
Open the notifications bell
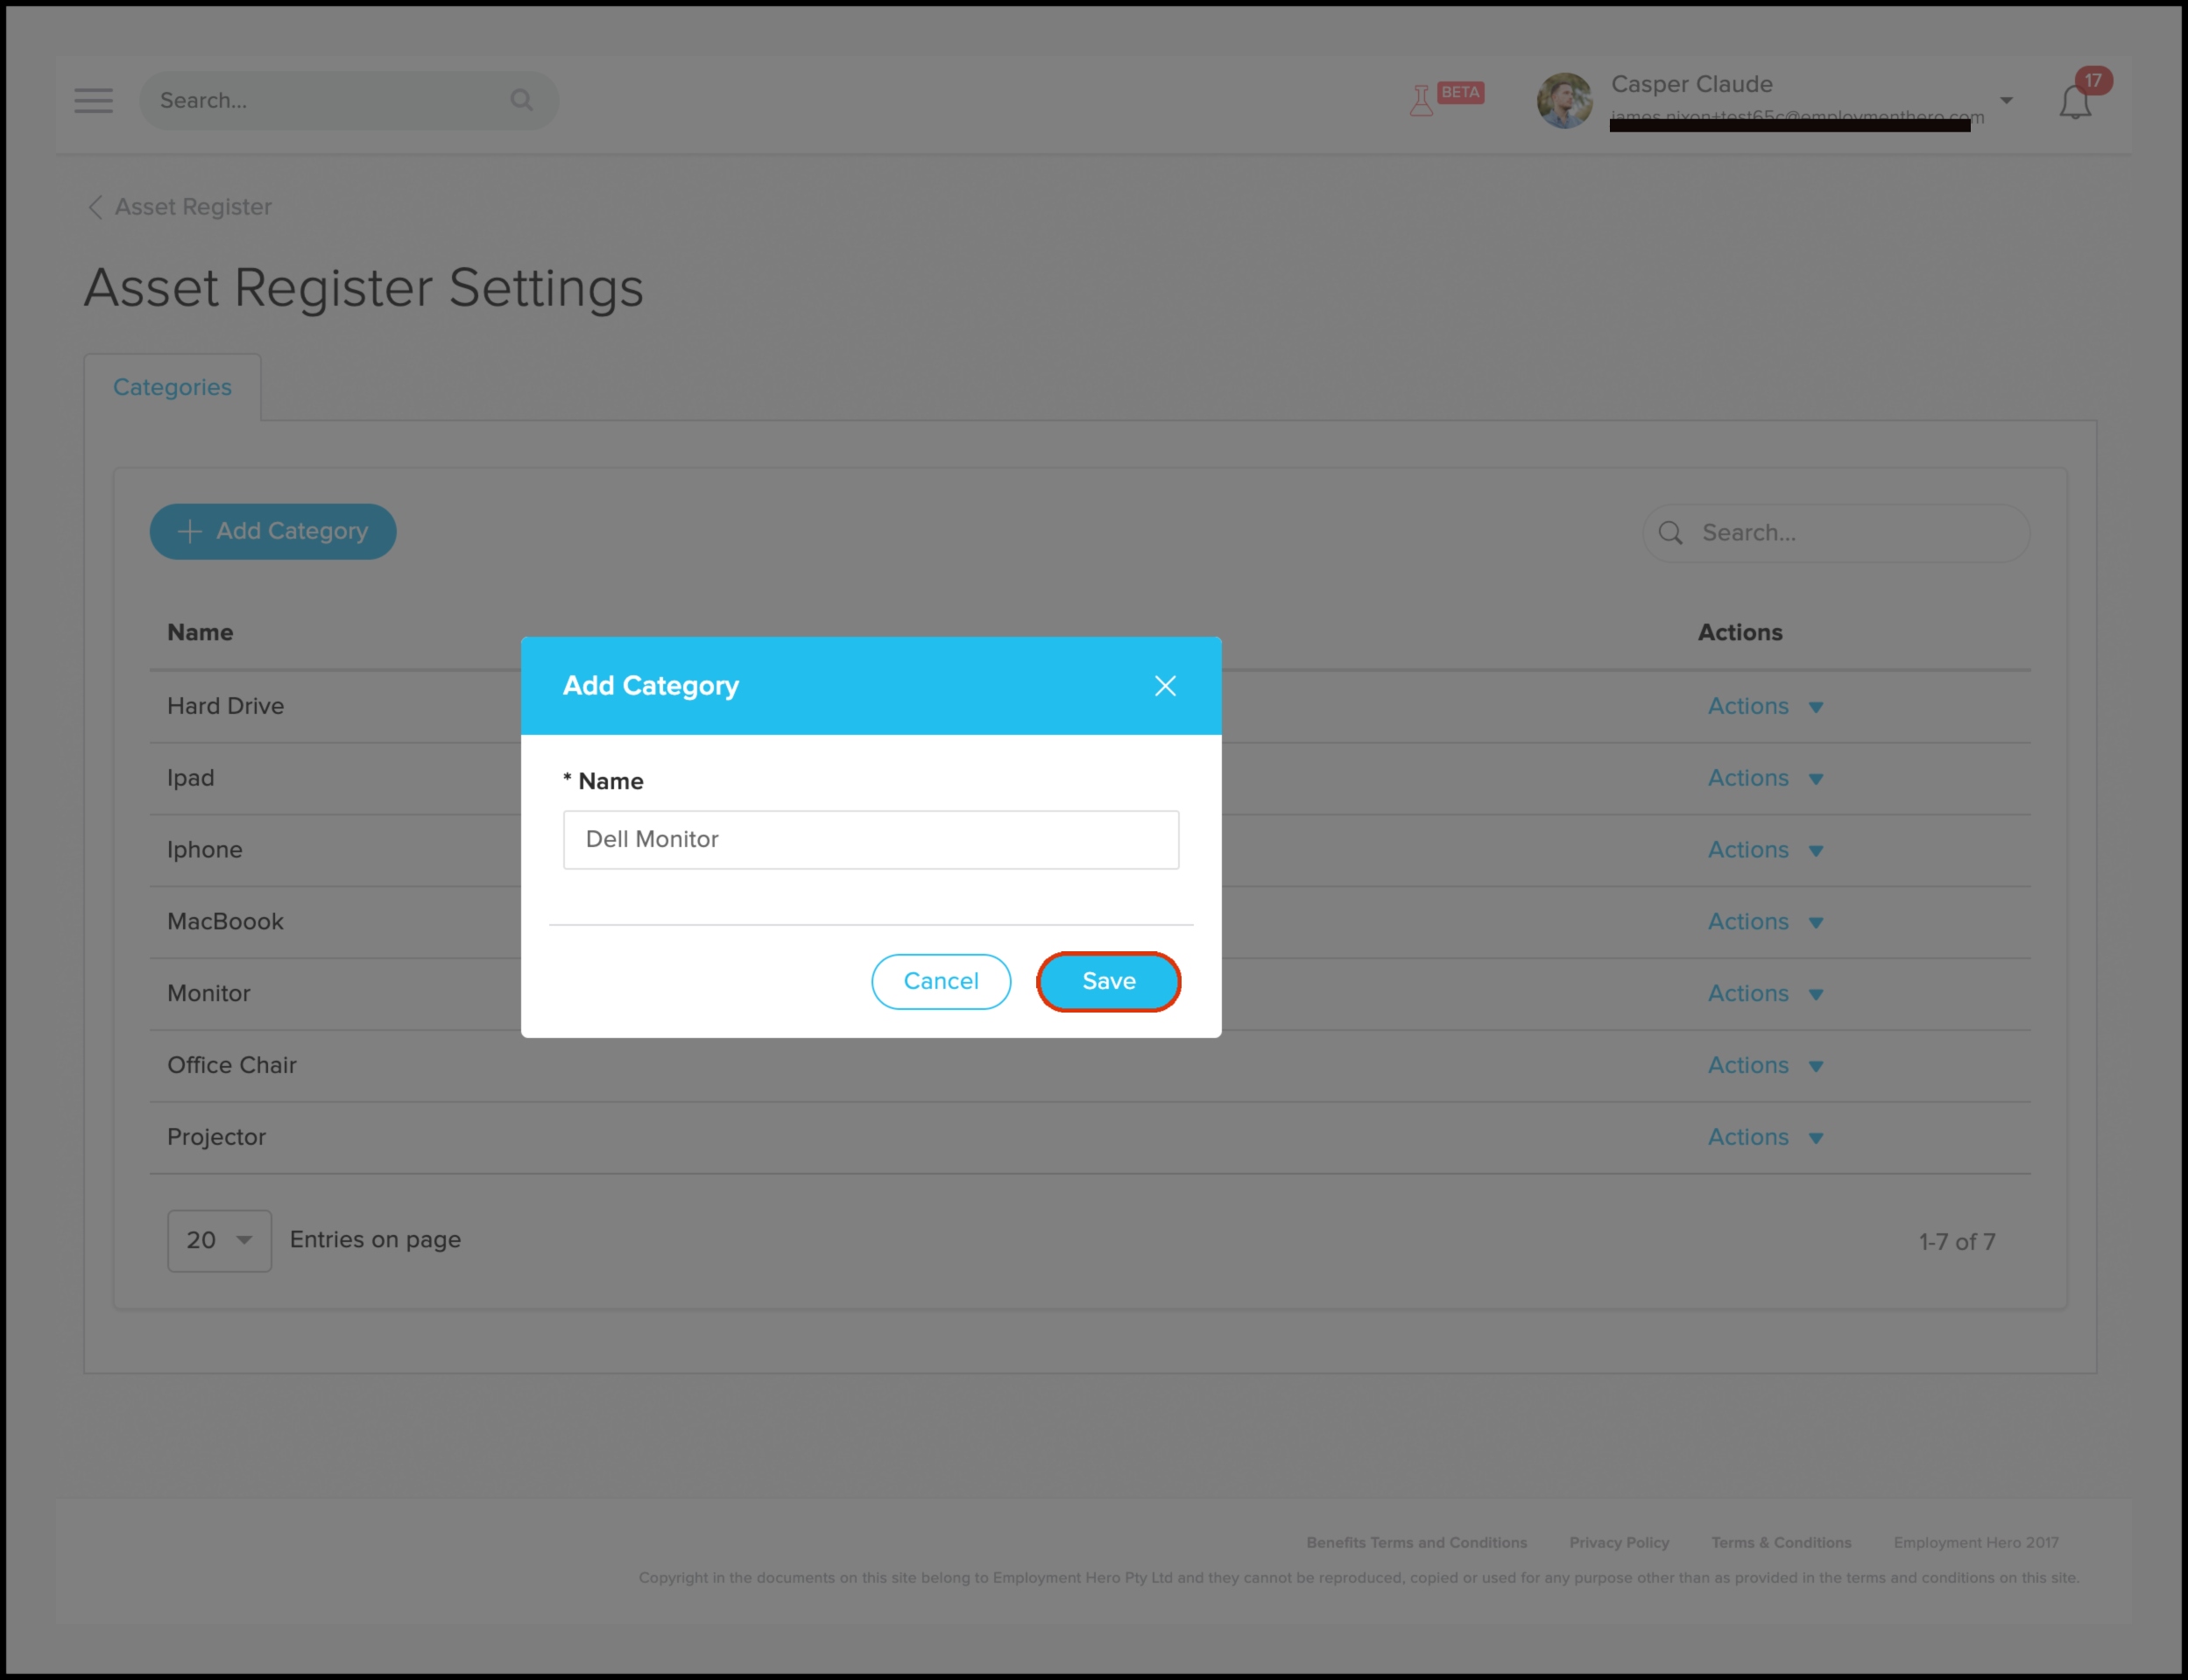coord(2075,102)
